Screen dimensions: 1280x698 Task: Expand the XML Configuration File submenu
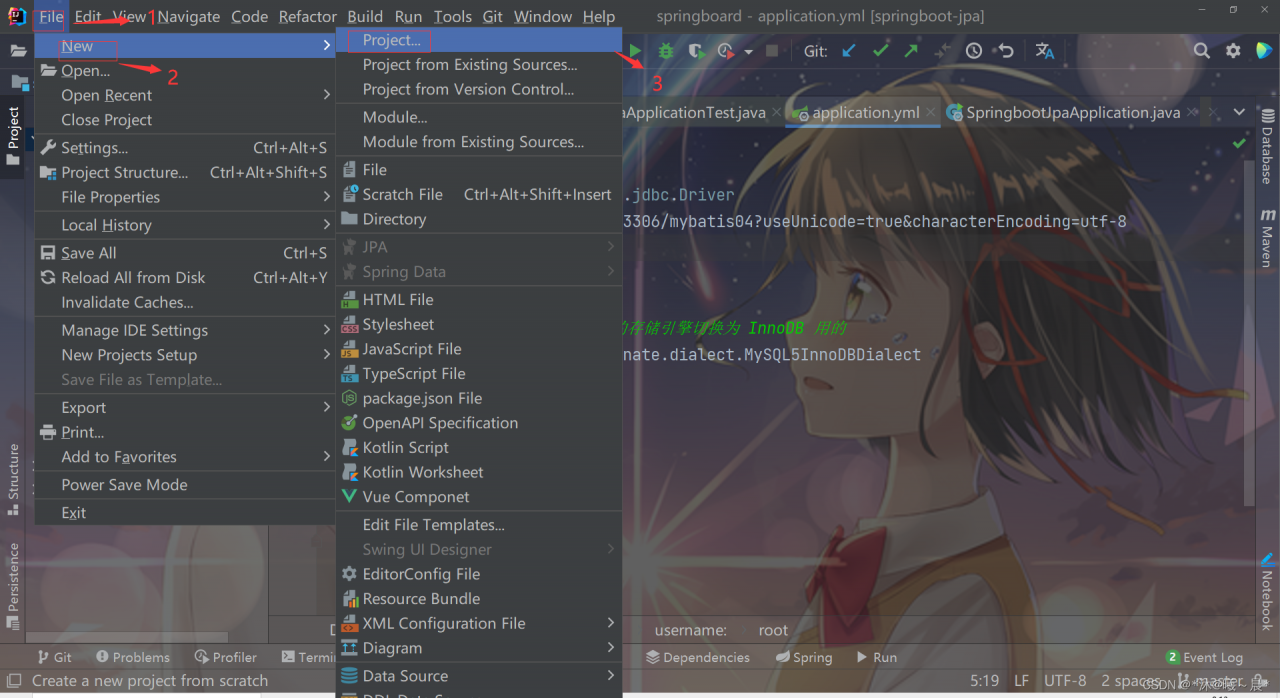(610, 623)
